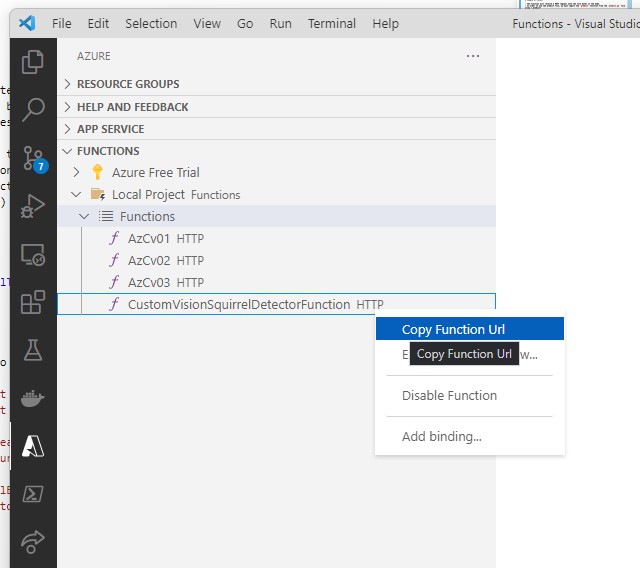640x568 pixels.
Task: Select the AzCv01 HTTP function
Action: (276, 238)
